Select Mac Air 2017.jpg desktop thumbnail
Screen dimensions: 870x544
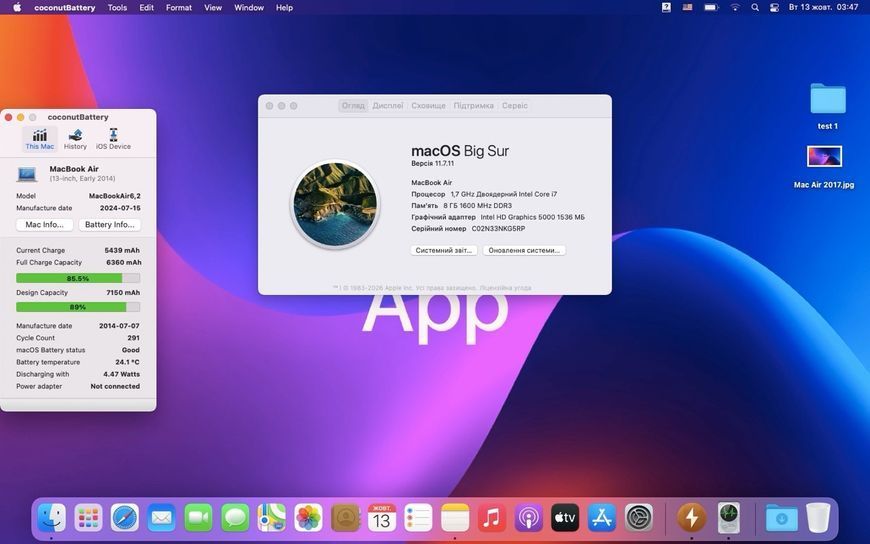tap(824, 157)
